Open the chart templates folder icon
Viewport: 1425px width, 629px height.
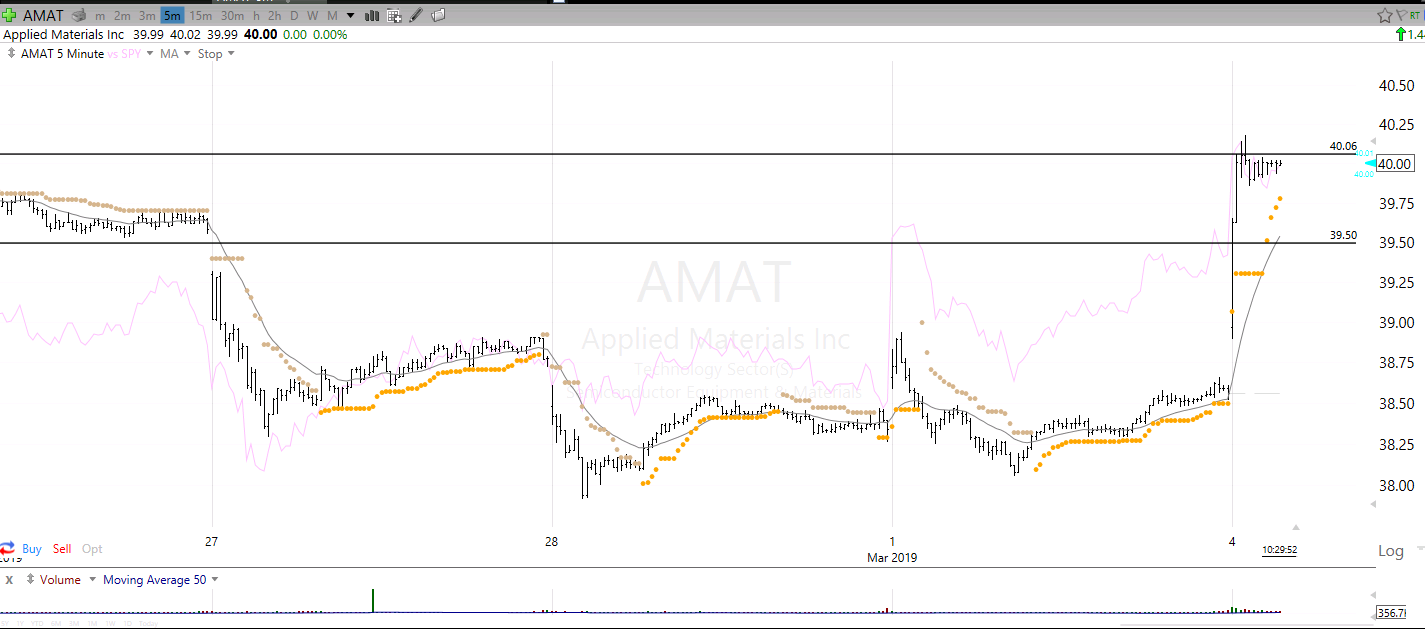tap(438, 15)
